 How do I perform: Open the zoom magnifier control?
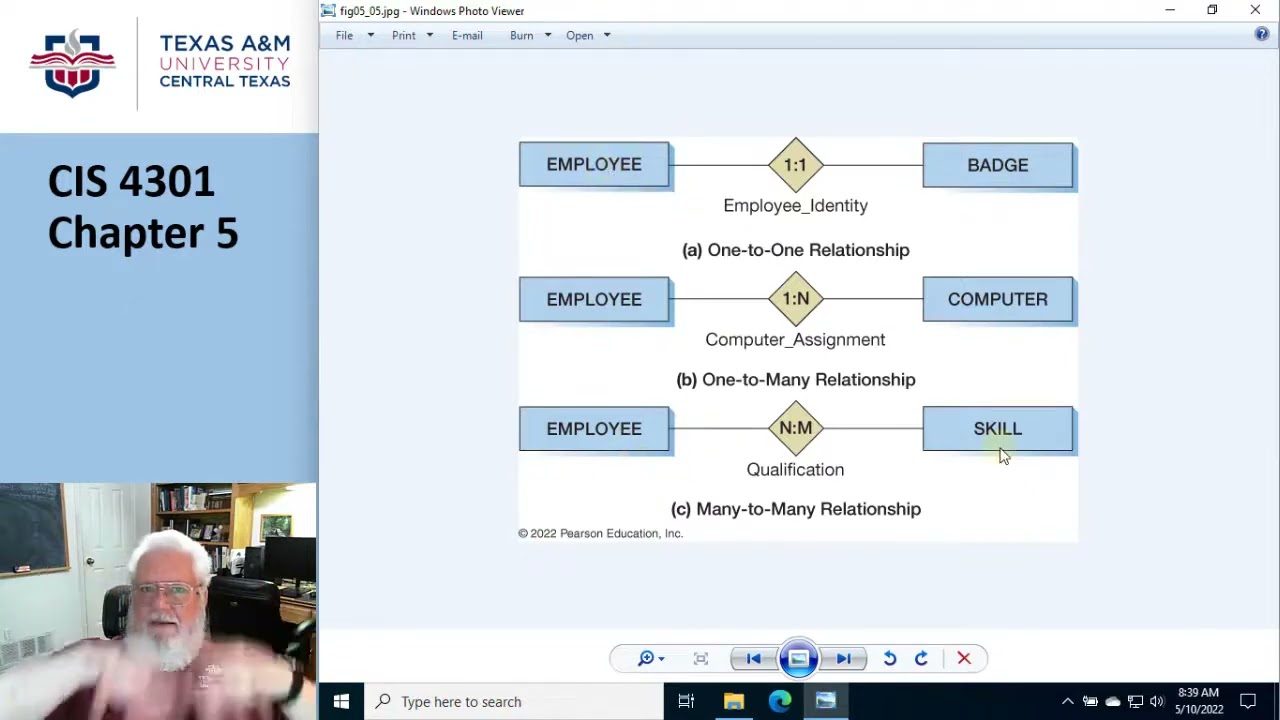tap(646, 658)
